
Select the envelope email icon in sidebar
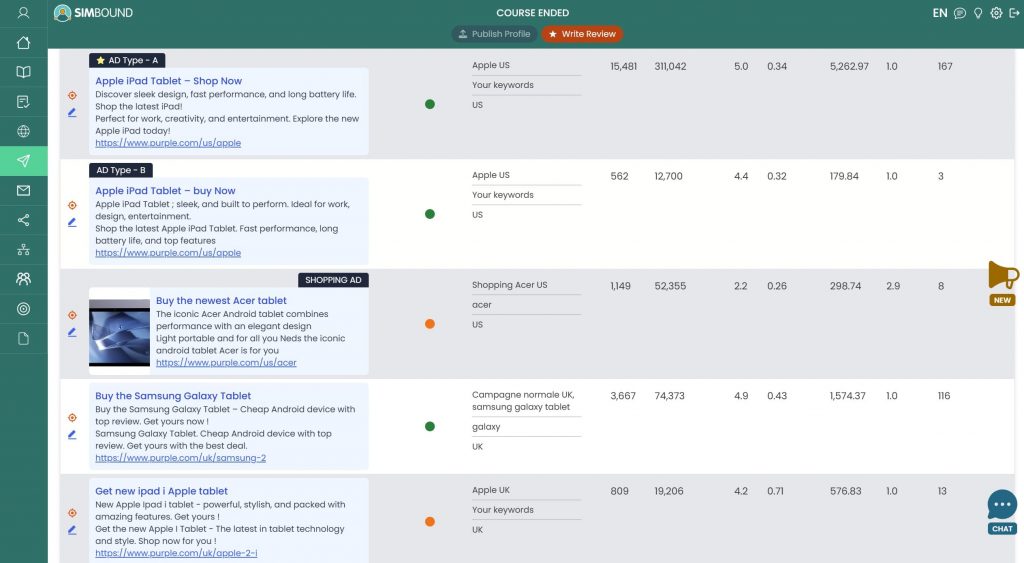pyautogui.click(x=23, y=191)
